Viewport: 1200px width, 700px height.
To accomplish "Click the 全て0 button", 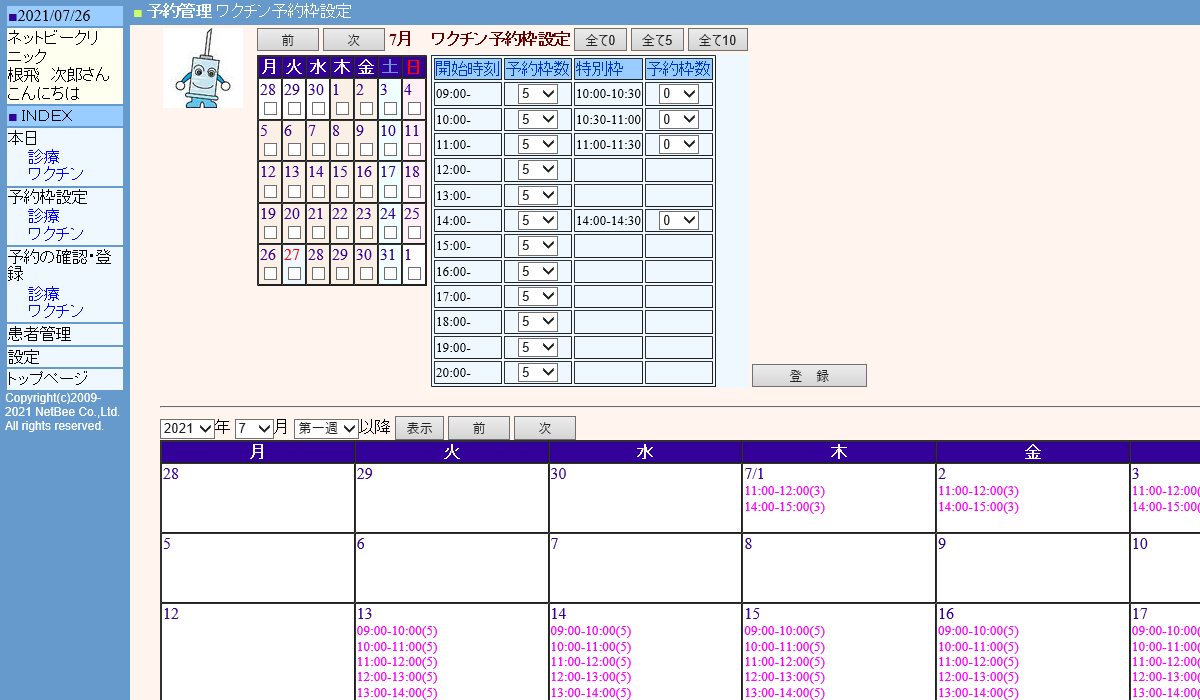I will point(600,40).
